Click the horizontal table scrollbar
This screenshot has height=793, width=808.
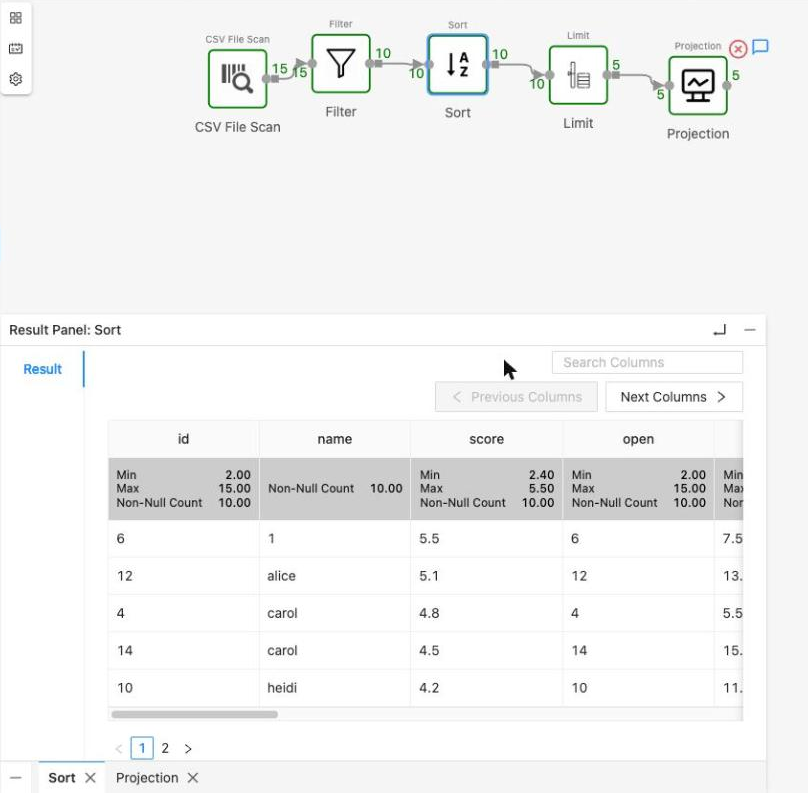point(195,714)
